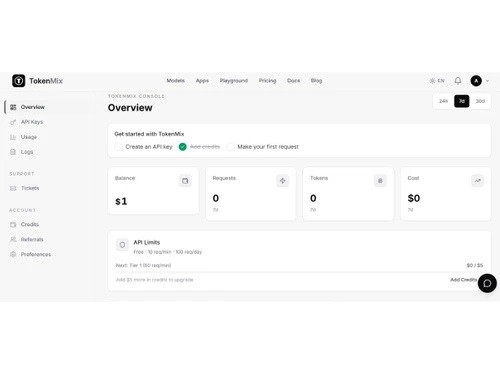Check the Make your first request circle
The image size is (500, 375).
(x=230, y=147)
